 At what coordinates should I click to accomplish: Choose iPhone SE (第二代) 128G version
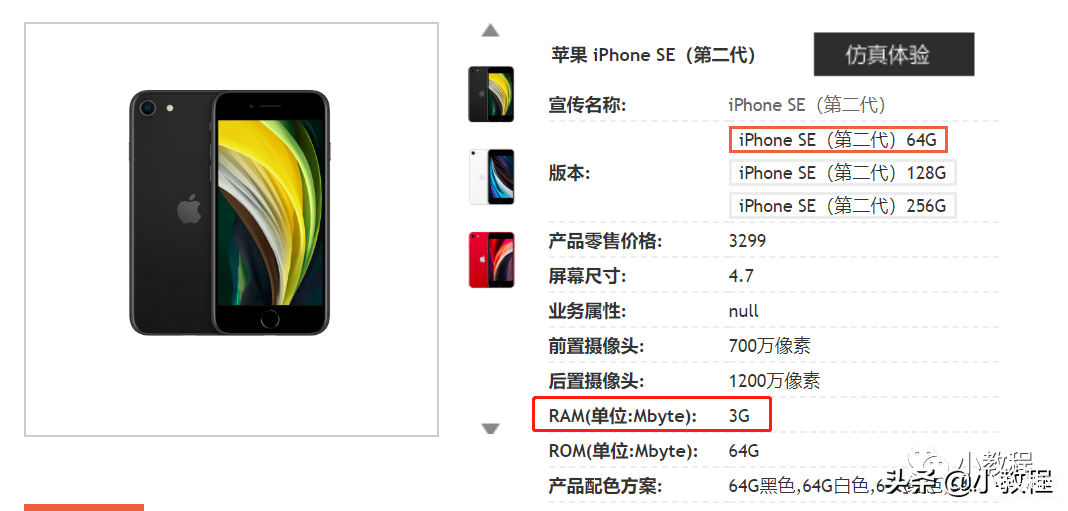point(843,173)
